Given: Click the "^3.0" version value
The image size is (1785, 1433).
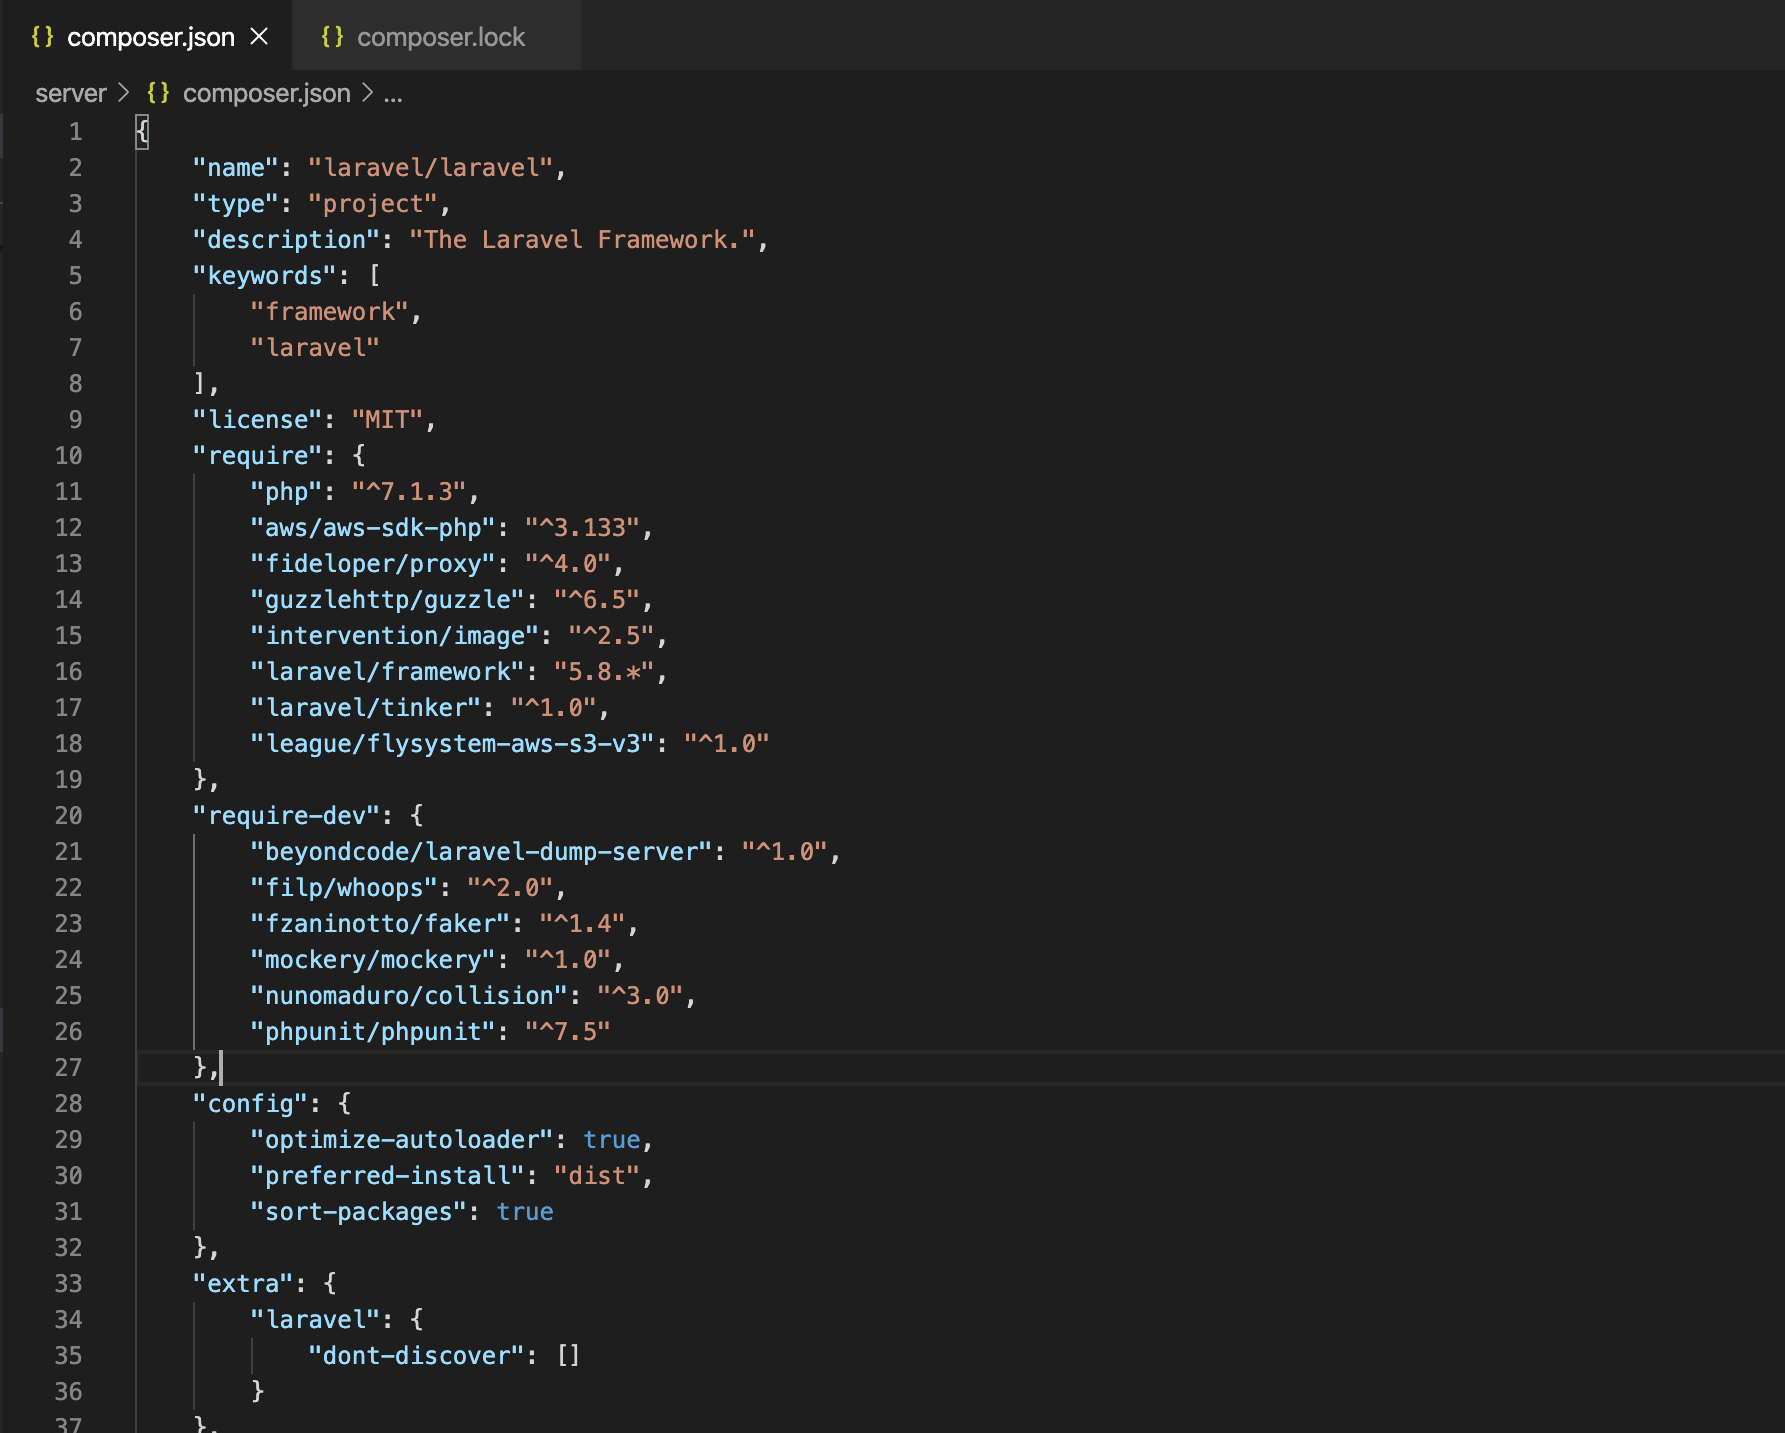Looking at the screenshot, I should pyautogui.click(x=640, y=996).
